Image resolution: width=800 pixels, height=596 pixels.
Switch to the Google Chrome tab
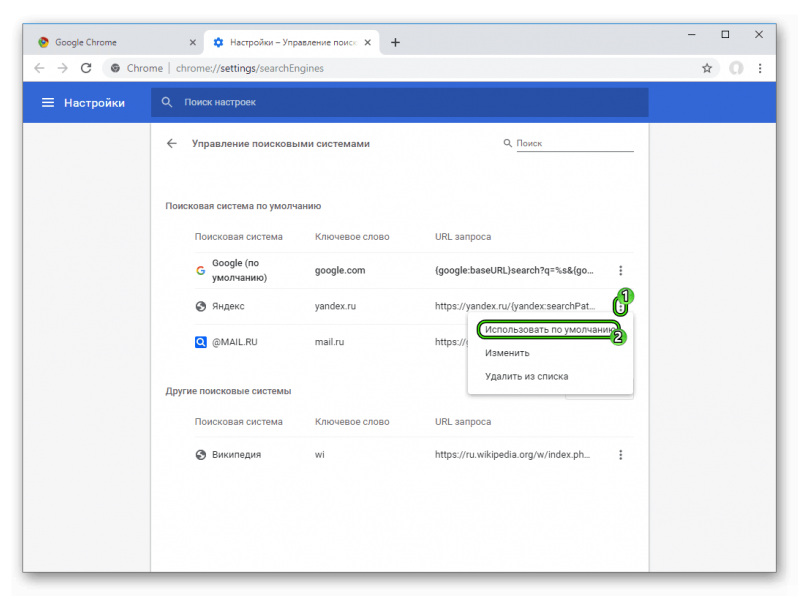coord(117,42)
